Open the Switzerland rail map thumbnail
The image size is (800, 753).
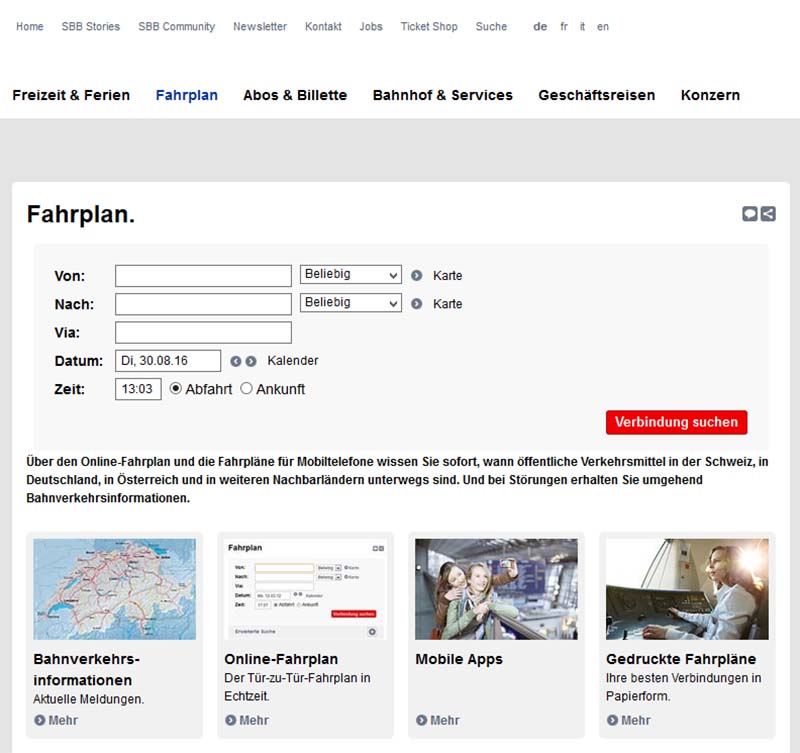tap(114, 589)
